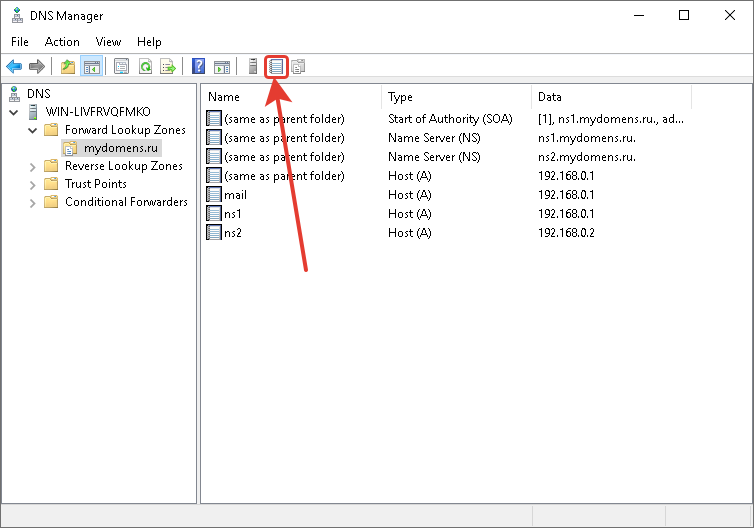The height and width of the screenshot is (528, 754).
Task: Select the mail record name
Action: [236, 195]
